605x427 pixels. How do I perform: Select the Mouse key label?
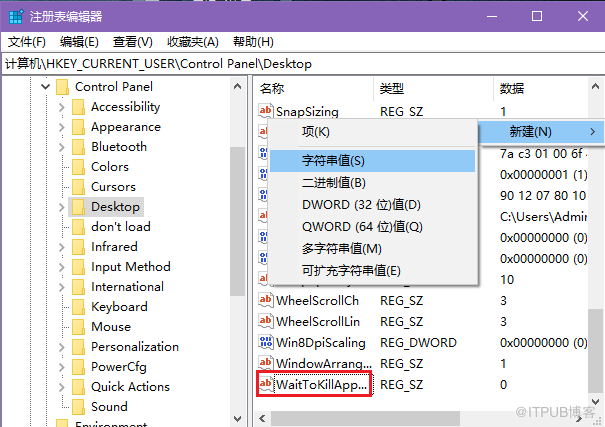point(111,327)
